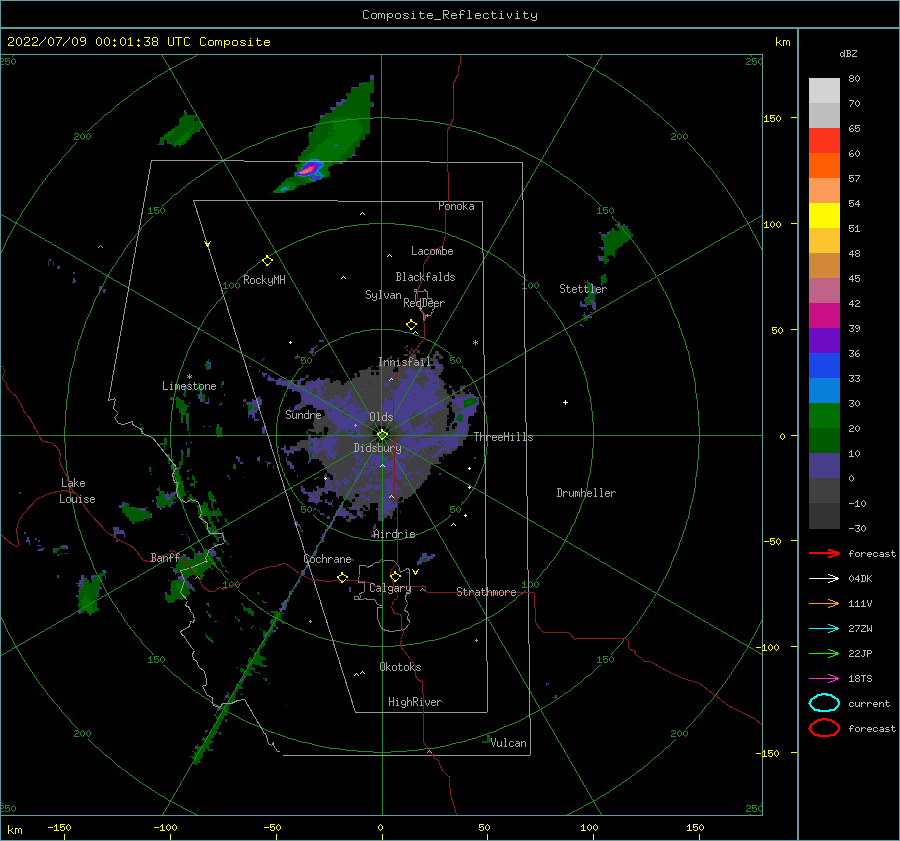Click the Blackfalds city label
Viewport: 900px width, 841px height.
425,277
